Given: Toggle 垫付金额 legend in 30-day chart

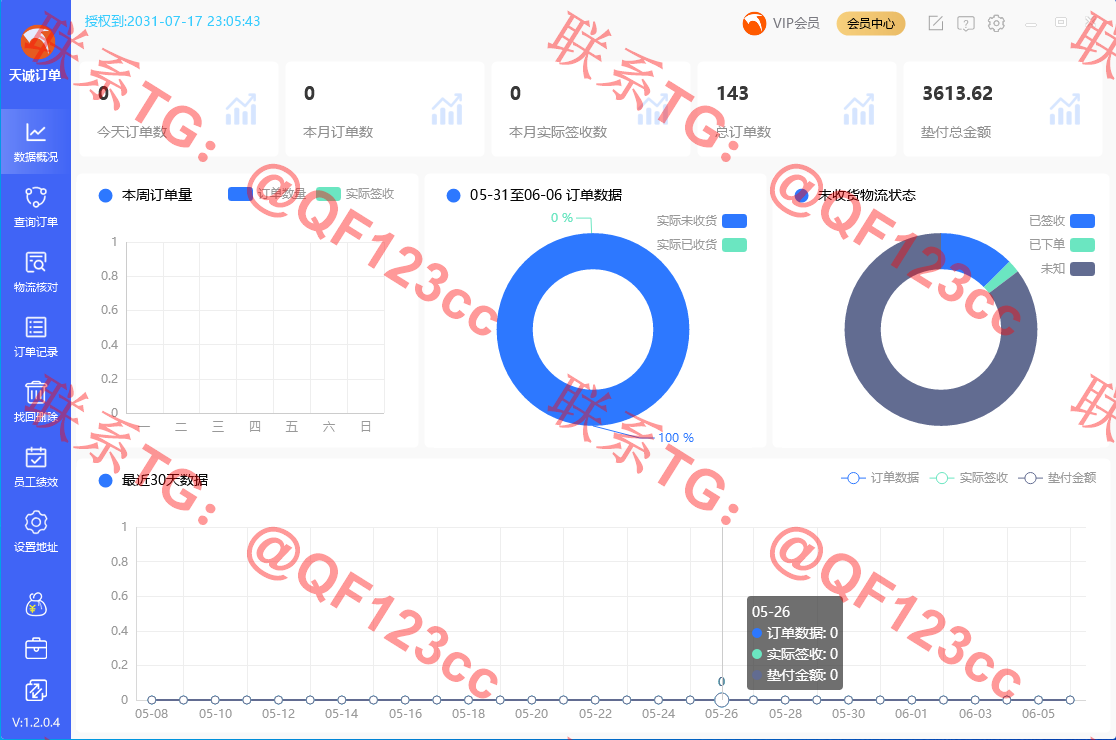Looking at the screenshot, I should coord(1058,477).
